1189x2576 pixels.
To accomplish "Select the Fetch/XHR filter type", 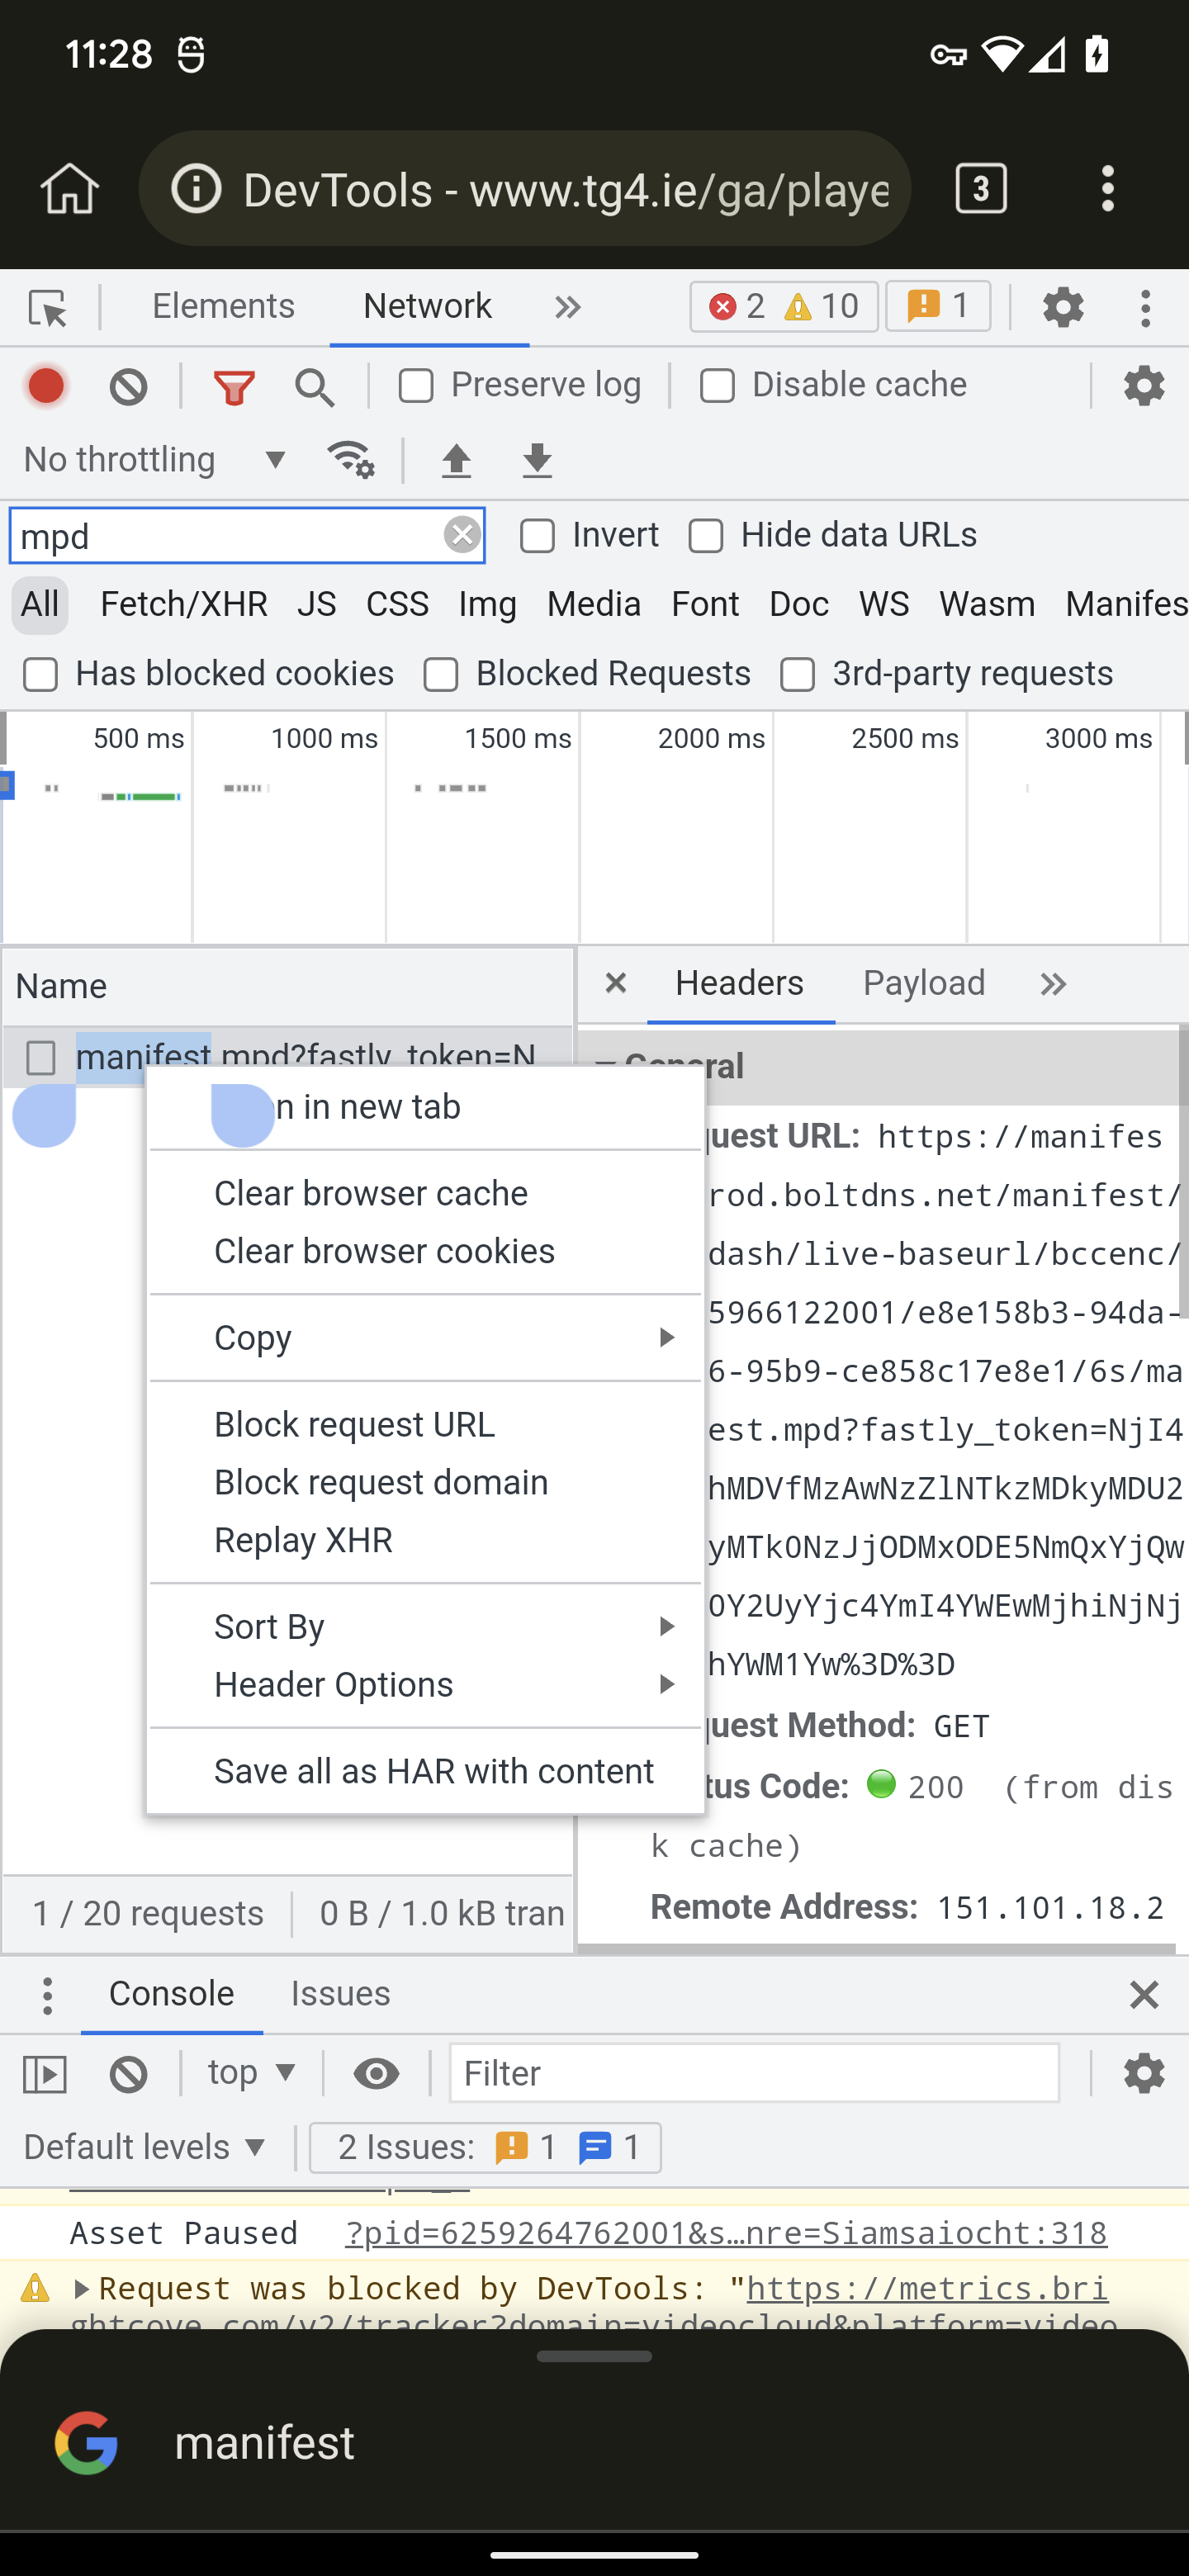I will [x=184, y=604].
